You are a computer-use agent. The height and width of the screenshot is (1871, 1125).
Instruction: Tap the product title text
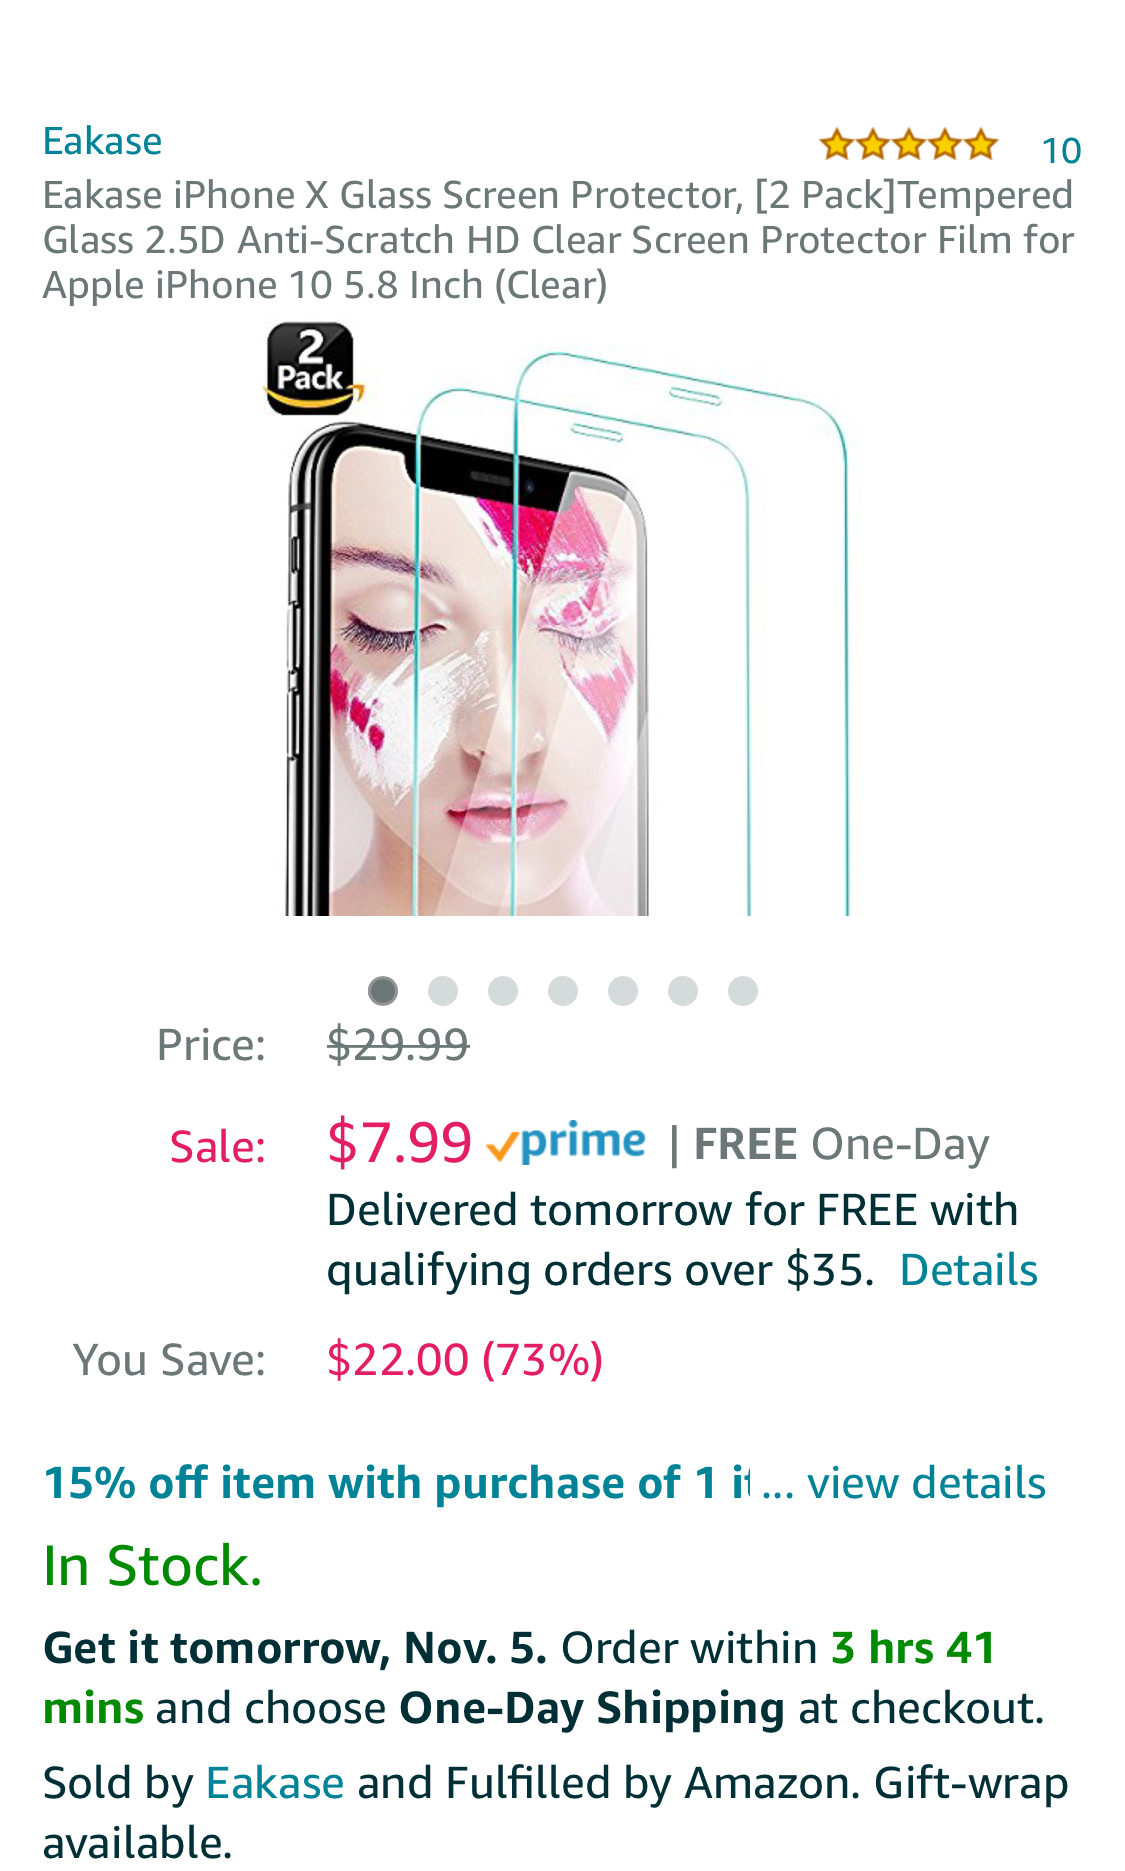tap(558, 240)
